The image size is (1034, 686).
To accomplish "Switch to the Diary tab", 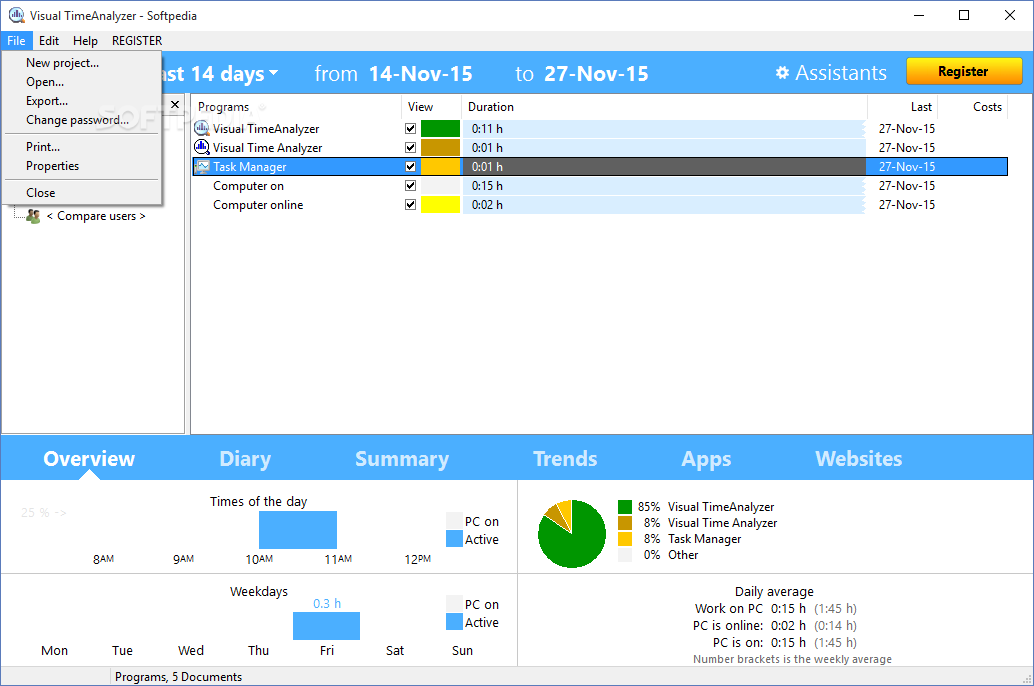I will point(245,458).
